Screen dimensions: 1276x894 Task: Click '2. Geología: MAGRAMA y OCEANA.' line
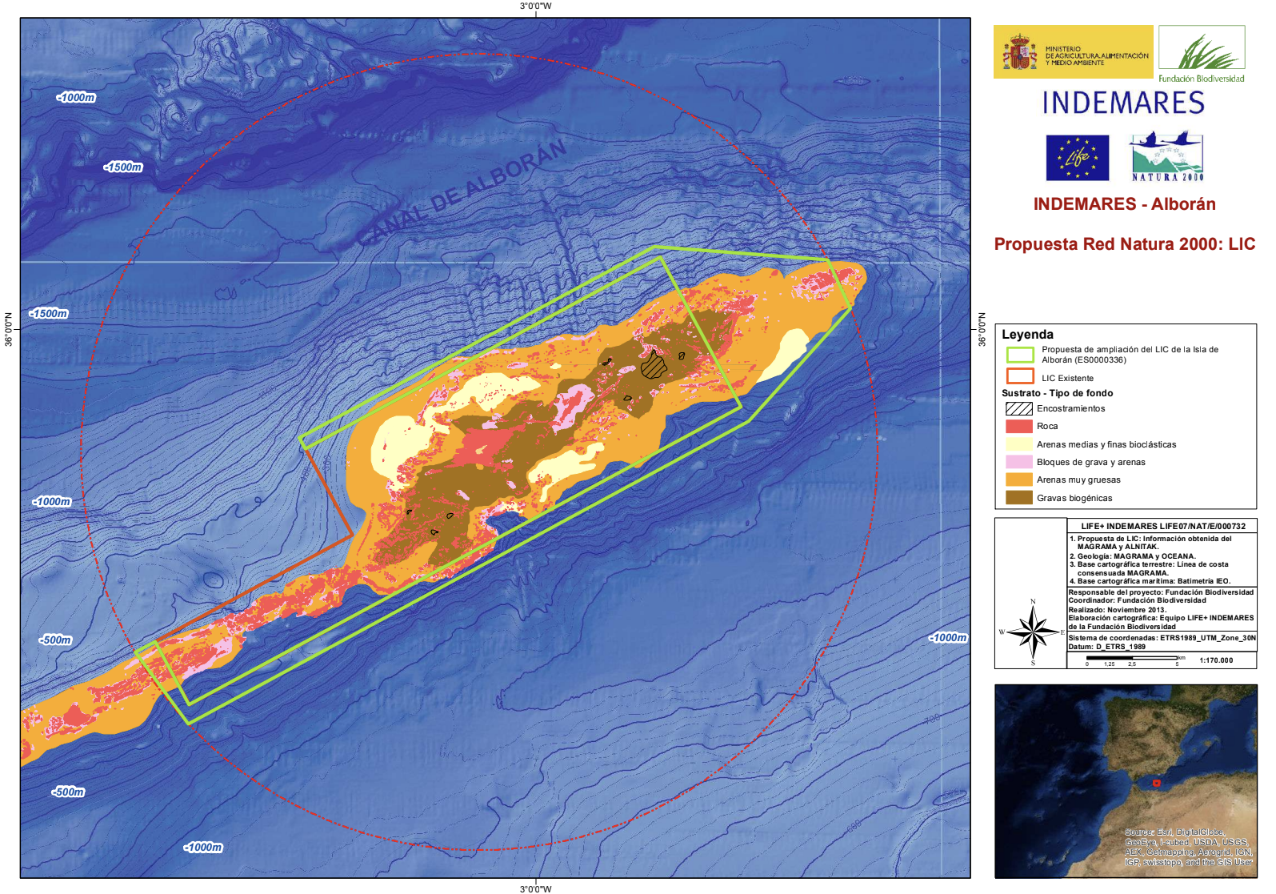coord(1132,556)
